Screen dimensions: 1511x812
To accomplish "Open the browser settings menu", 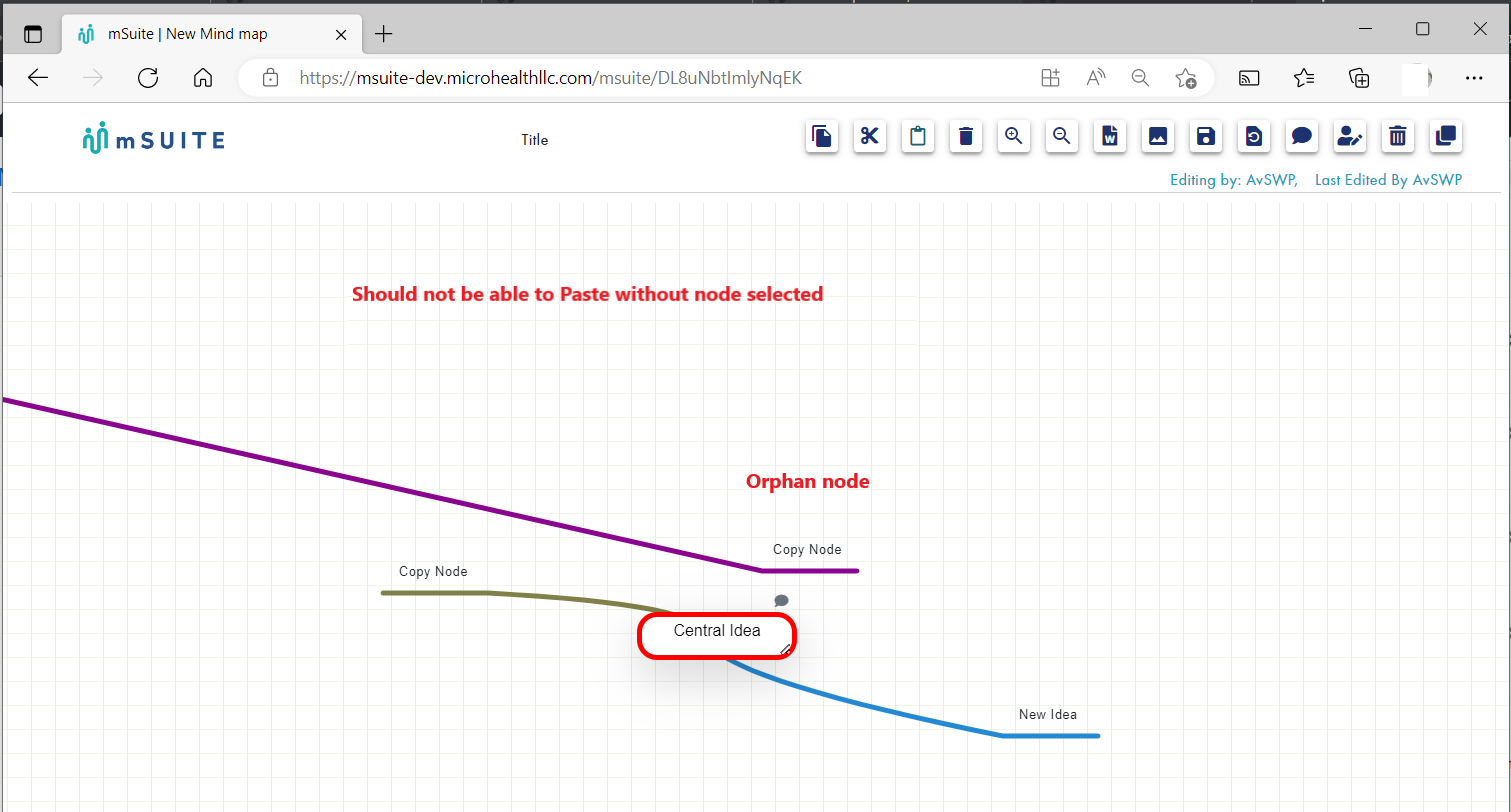I will coord(1475,77).
